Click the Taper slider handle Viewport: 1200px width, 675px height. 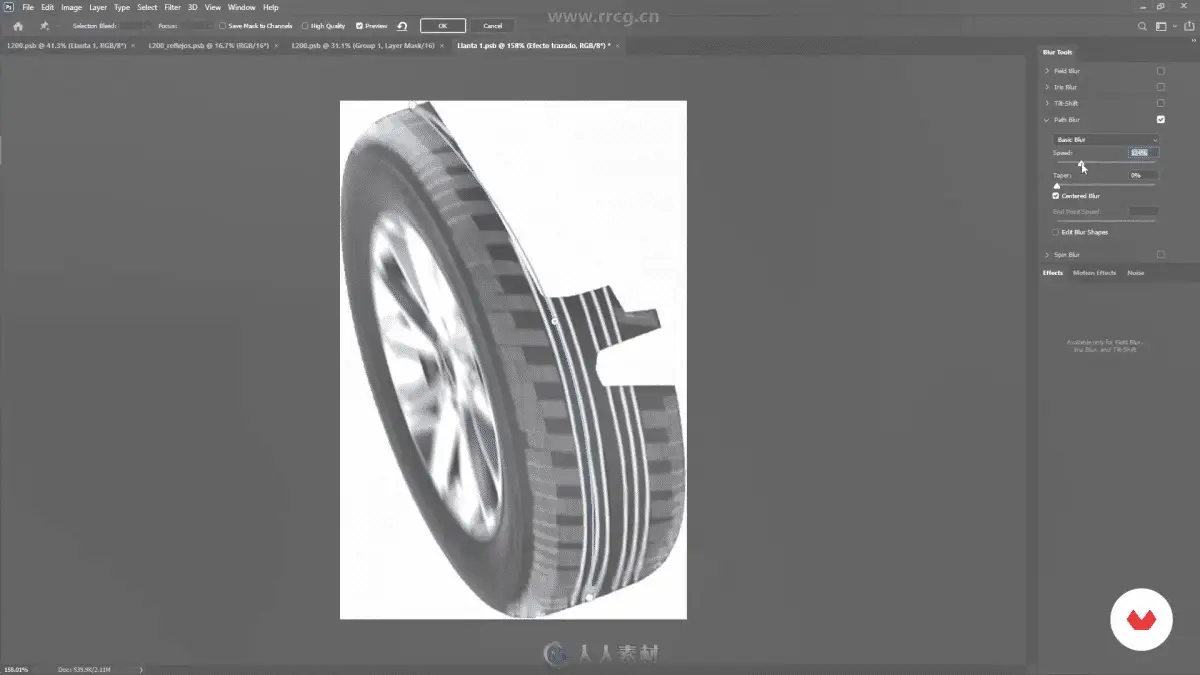click(1057, 186)
